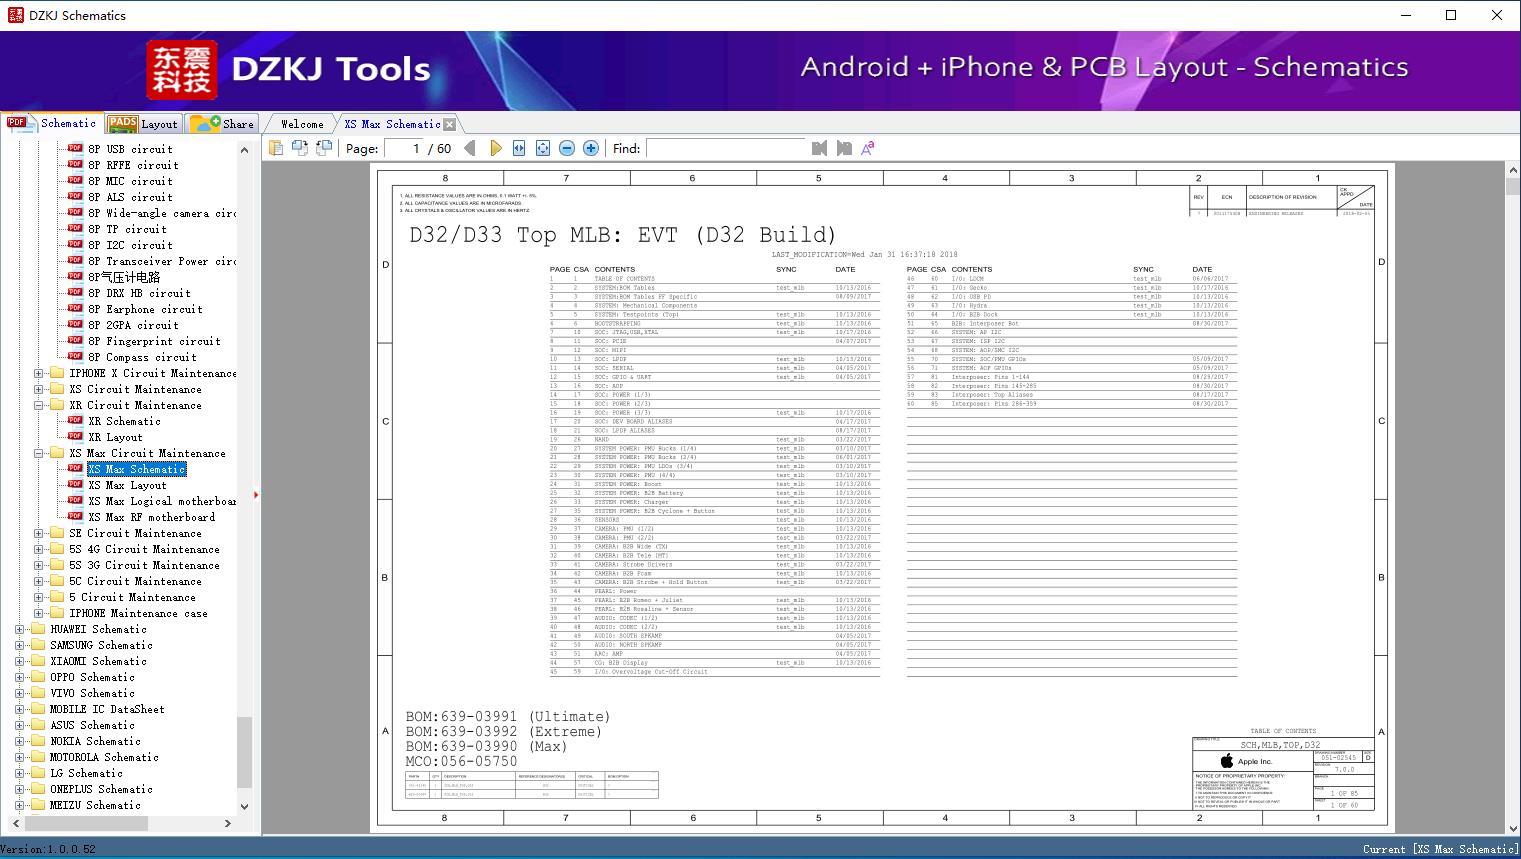Click PDF icon beside XS Max RF motherboard
1521x859 pixels.
(75, 517)
